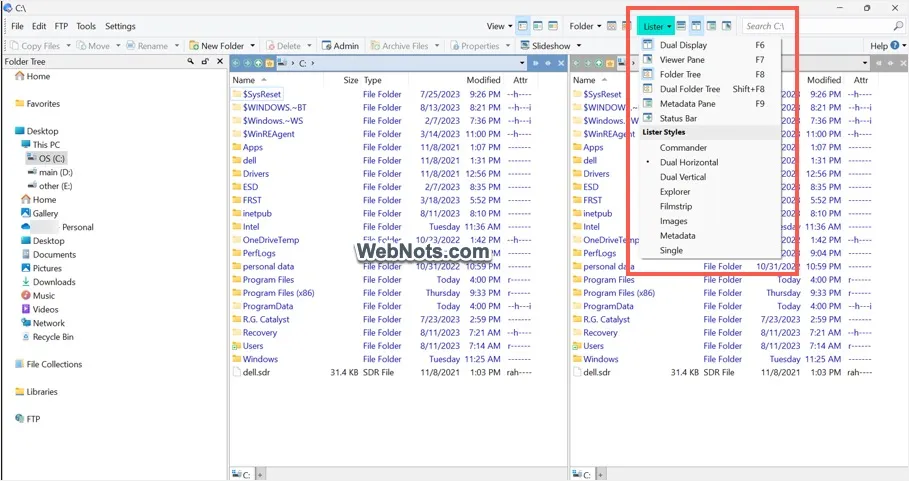Click the Slideshow toolbar icon
Screen dimensions: 909x481
(x=524, y=46)
